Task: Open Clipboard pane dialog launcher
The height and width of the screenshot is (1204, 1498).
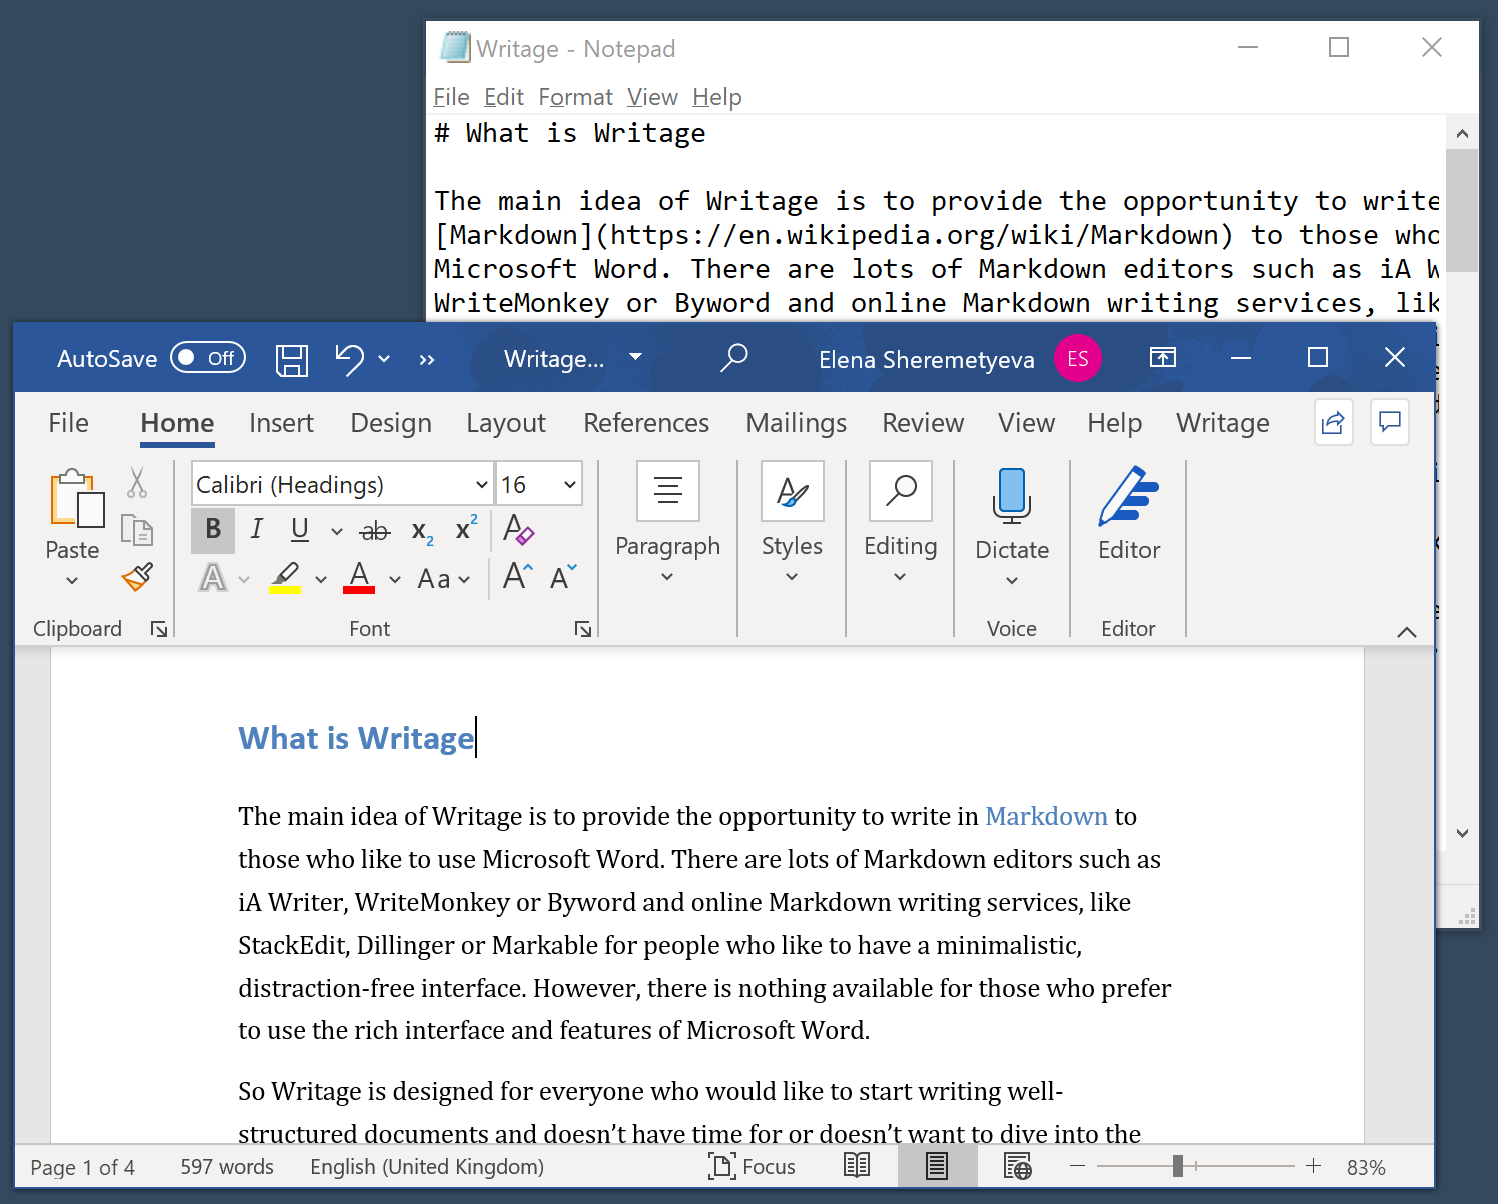Action: pyautogui.click(x=159, y=629)
